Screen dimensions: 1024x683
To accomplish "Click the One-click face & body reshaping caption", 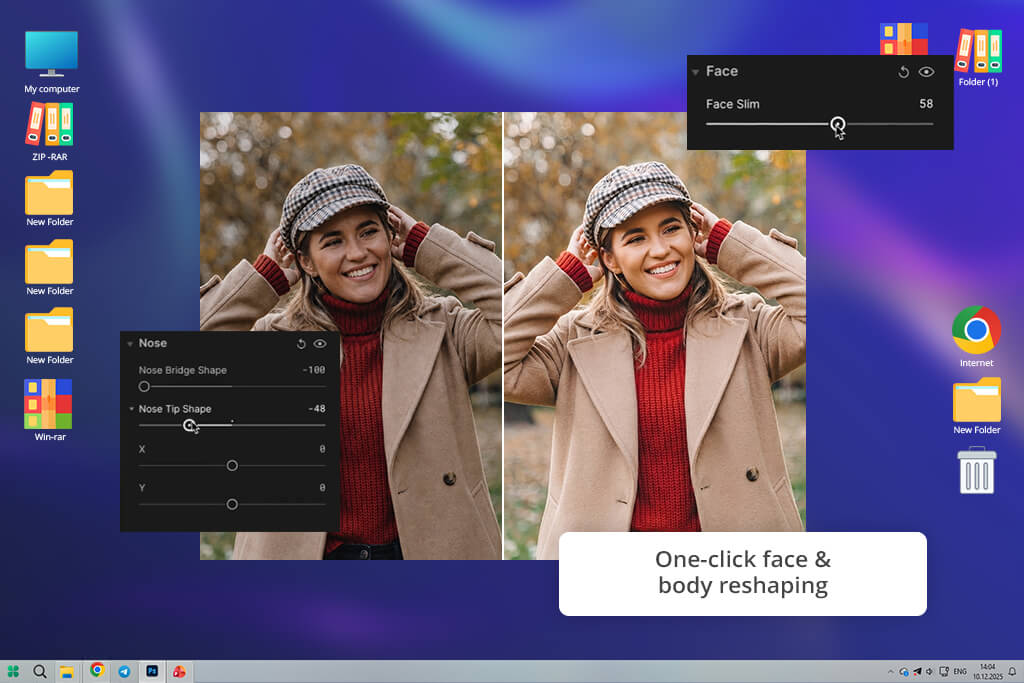I will pyautogui.click(x=743, y=573).
